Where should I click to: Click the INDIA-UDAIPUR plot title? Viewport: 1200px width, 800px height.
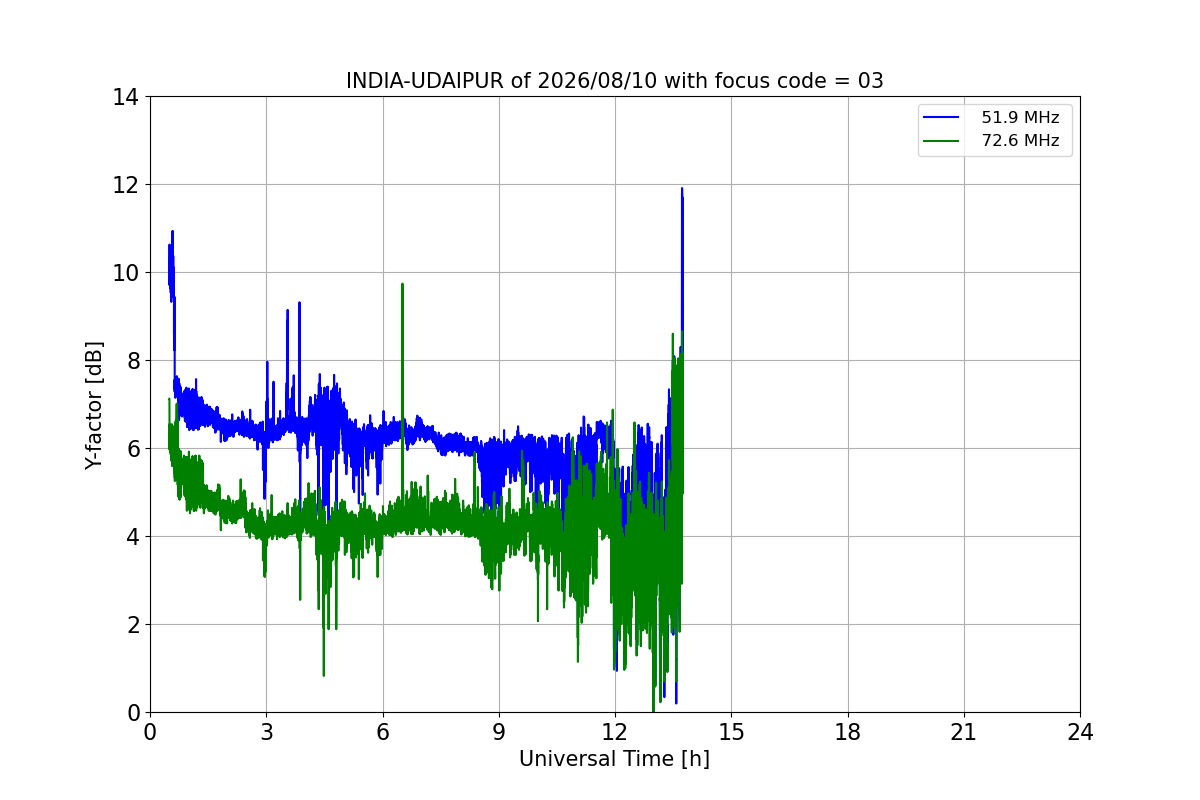(615, 81)
